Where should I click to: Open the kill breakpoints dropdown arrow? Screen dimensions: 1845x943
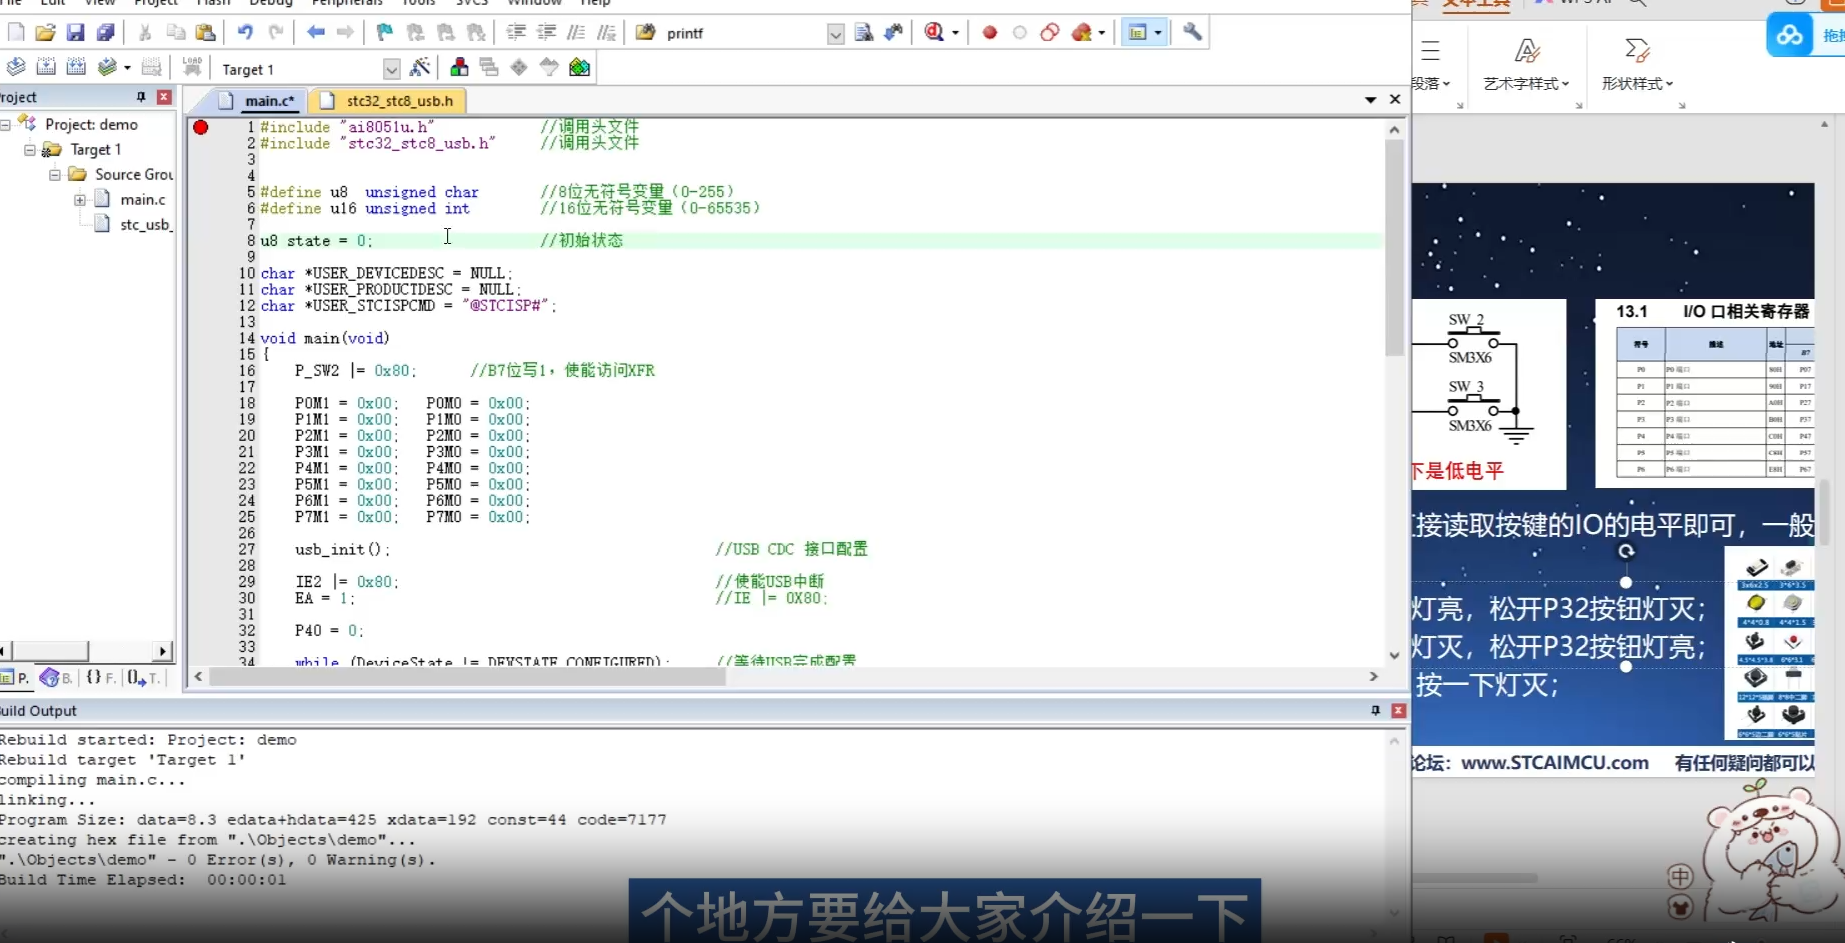point(1102,32)
